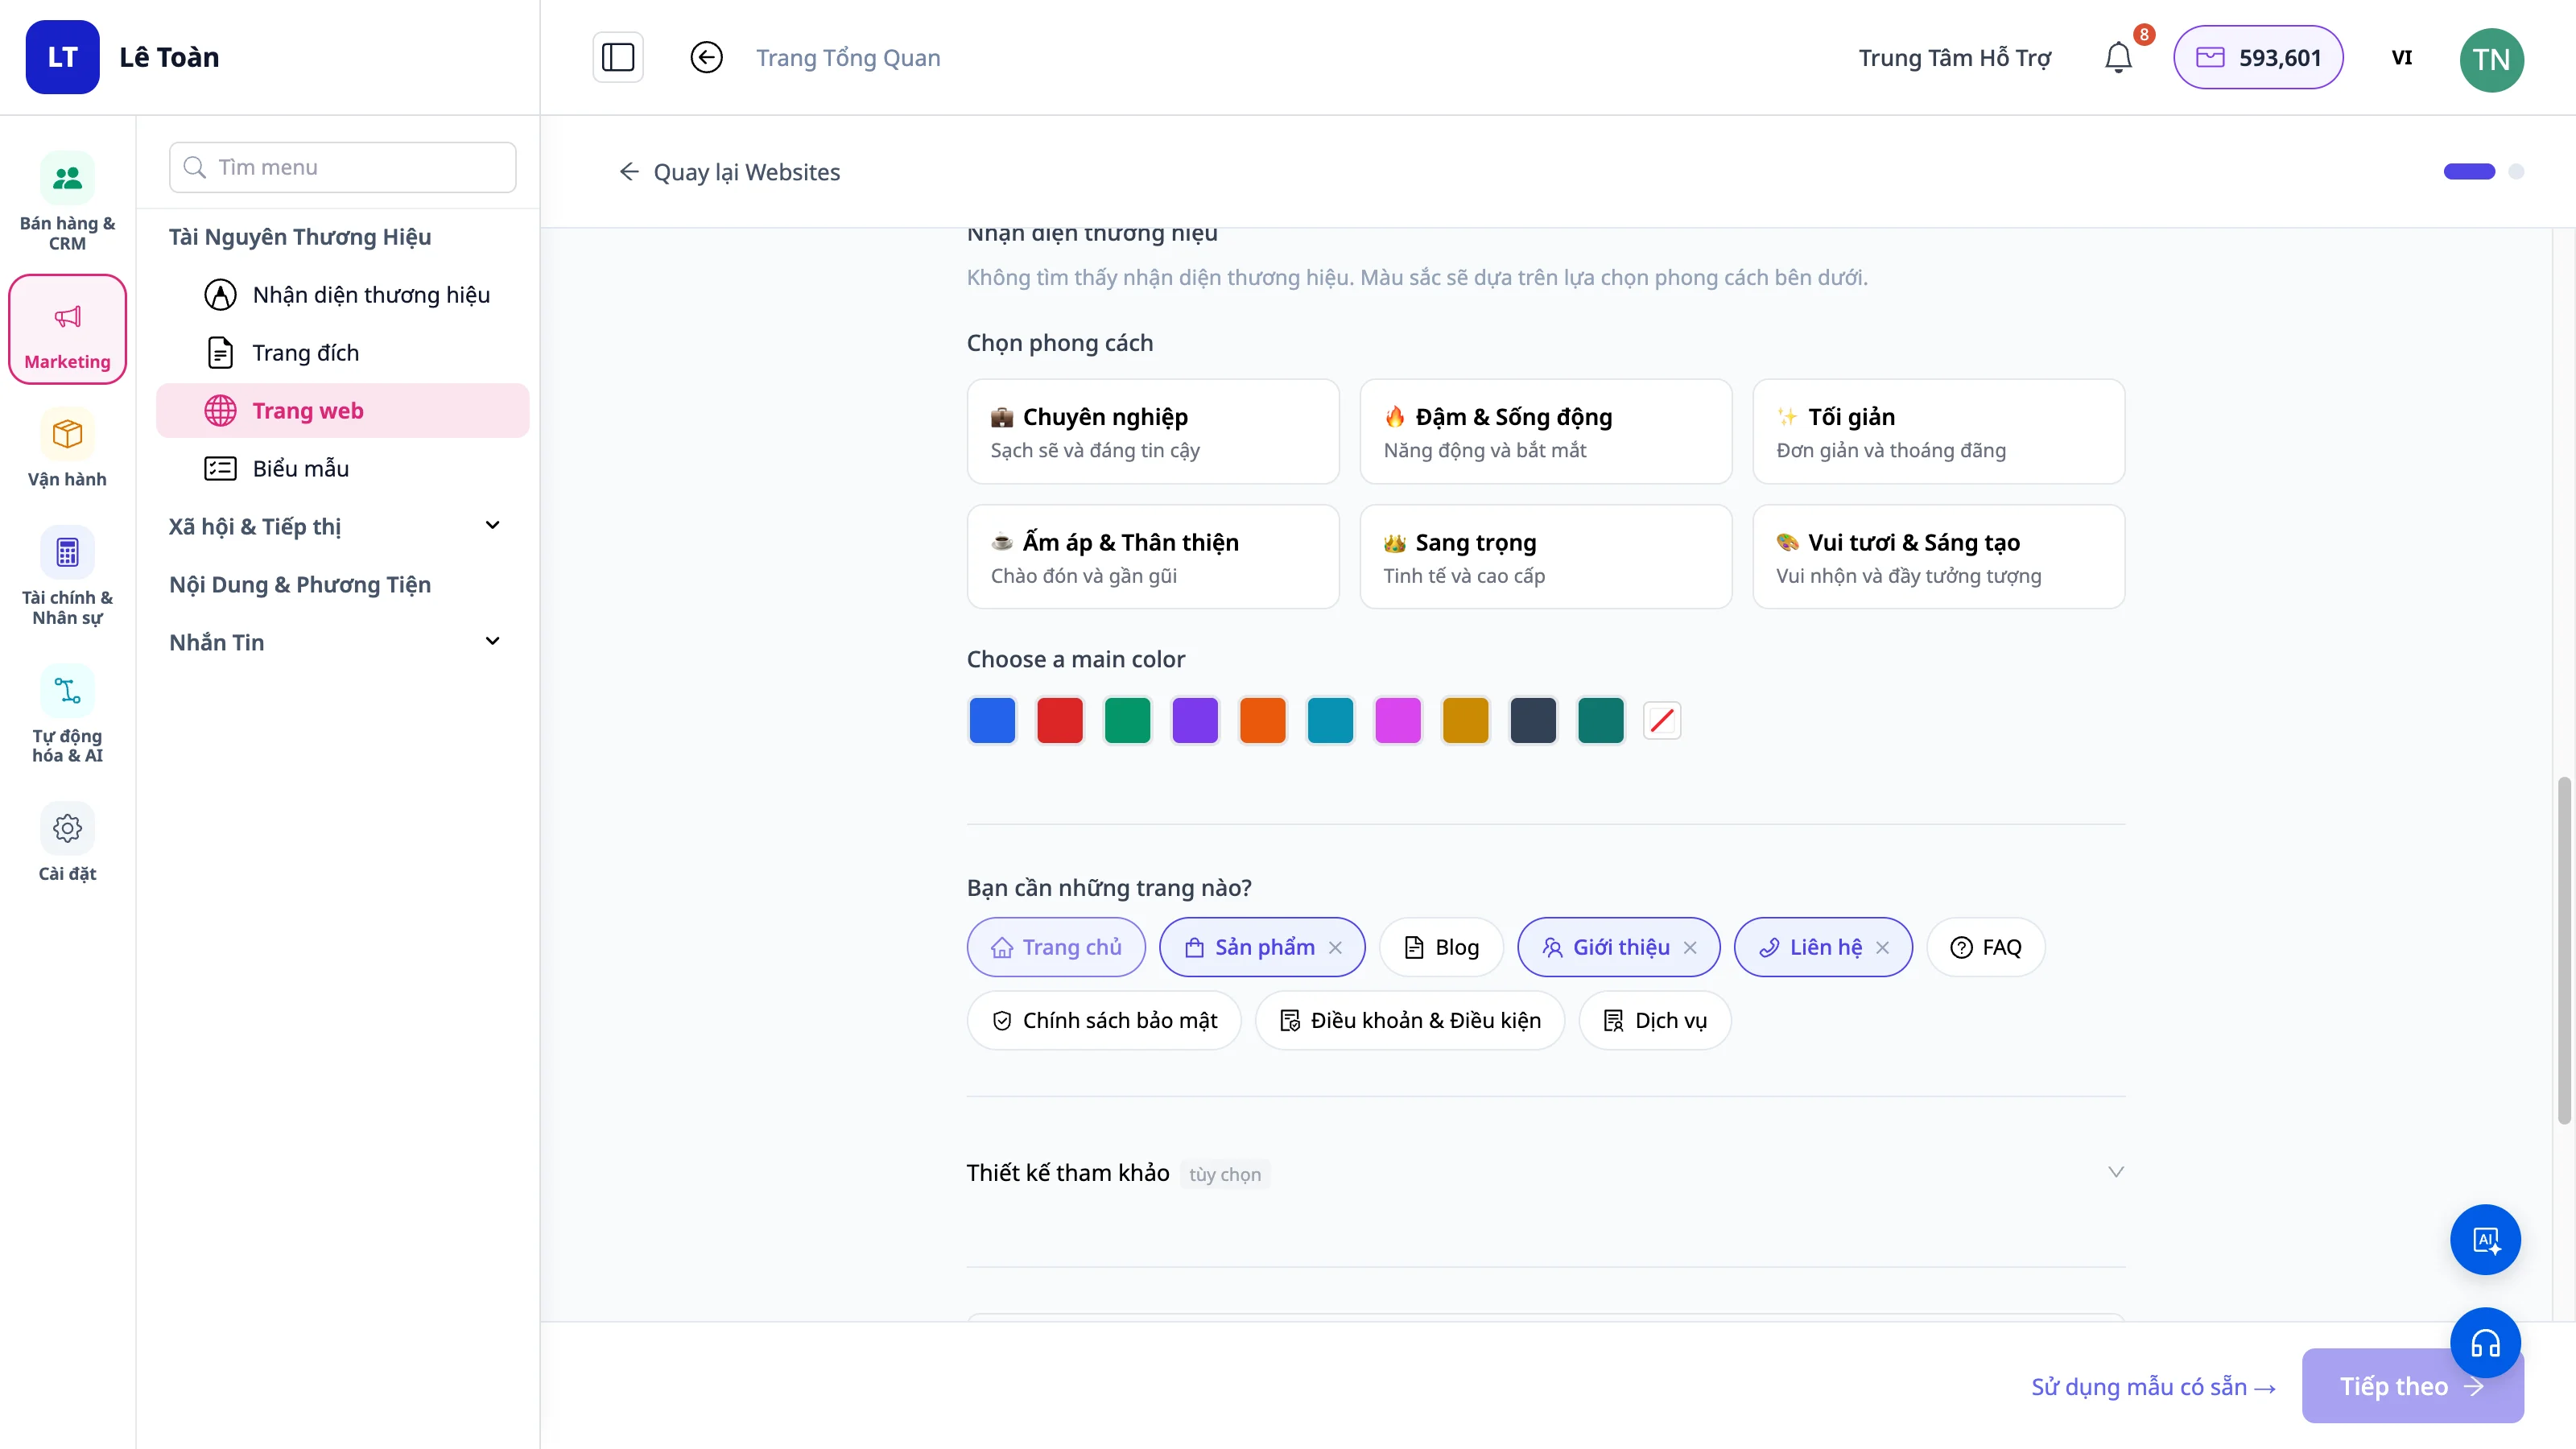Image resolution: width=2576 pixels, height=1449 pixels.
Task: Toggle the FAQ page chip
Action: (x=1985, y=947)
